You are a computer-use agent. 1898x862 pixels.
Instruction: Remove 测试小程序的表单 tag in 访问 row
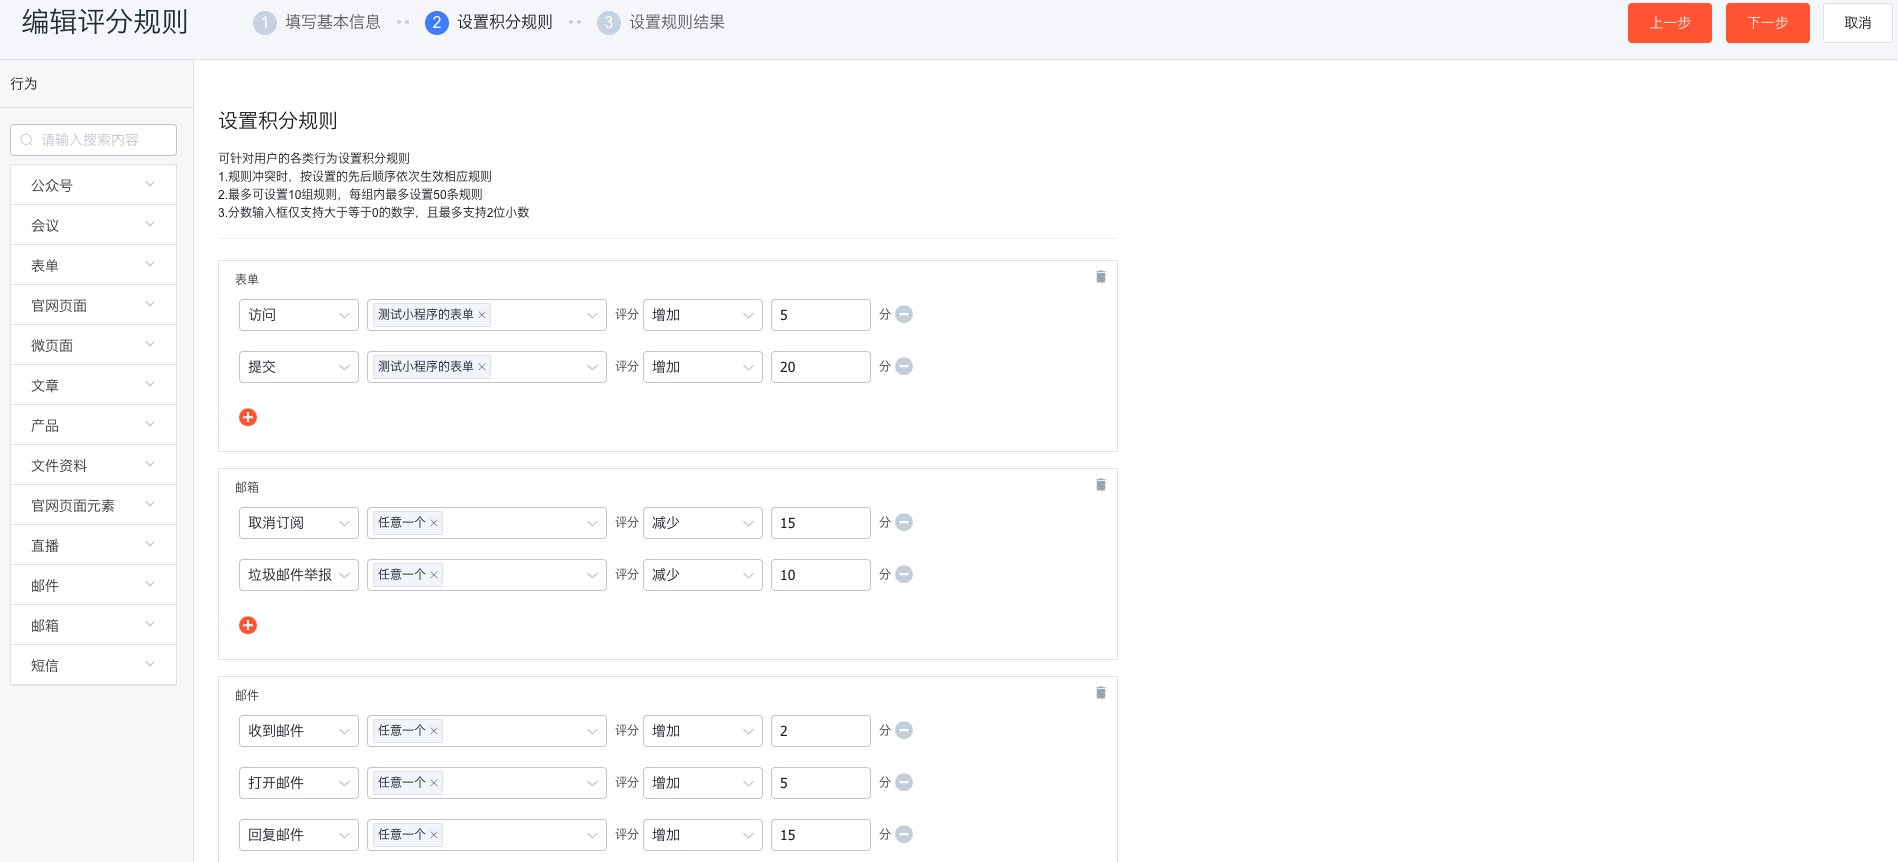click(x=482, y=315)
